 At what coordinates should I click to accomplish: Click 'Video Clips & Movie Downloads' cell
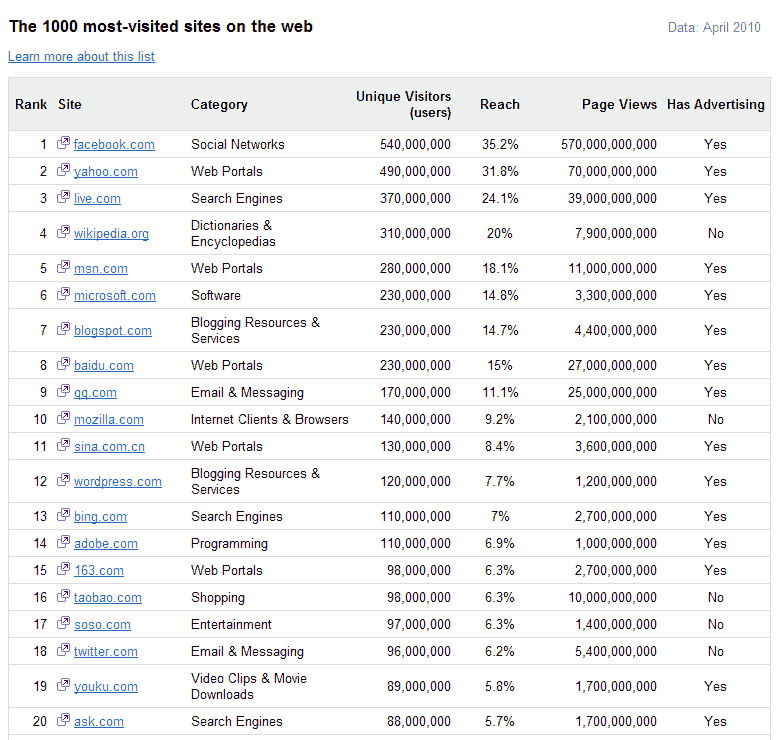point(249,686)
